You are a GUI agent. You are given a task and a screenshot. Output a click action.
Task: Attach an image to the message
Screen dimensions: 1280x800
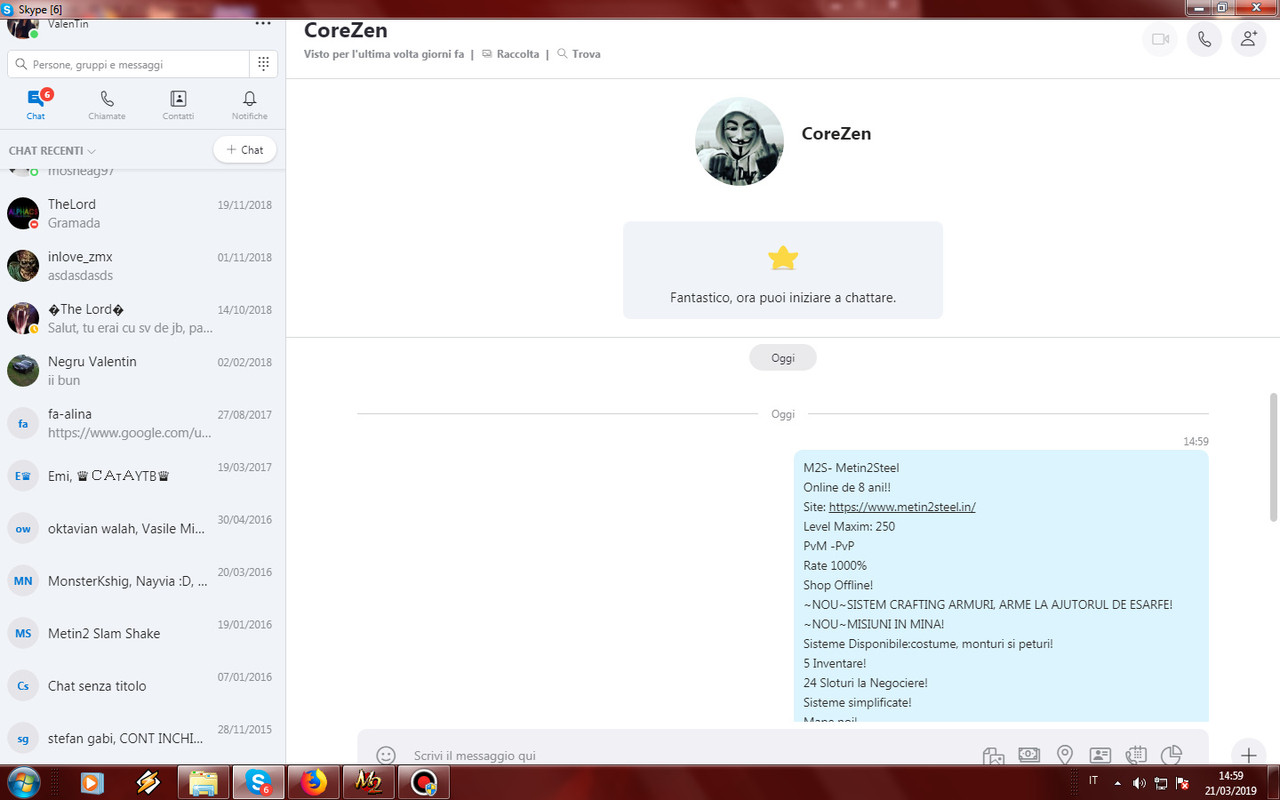(993, 756)
